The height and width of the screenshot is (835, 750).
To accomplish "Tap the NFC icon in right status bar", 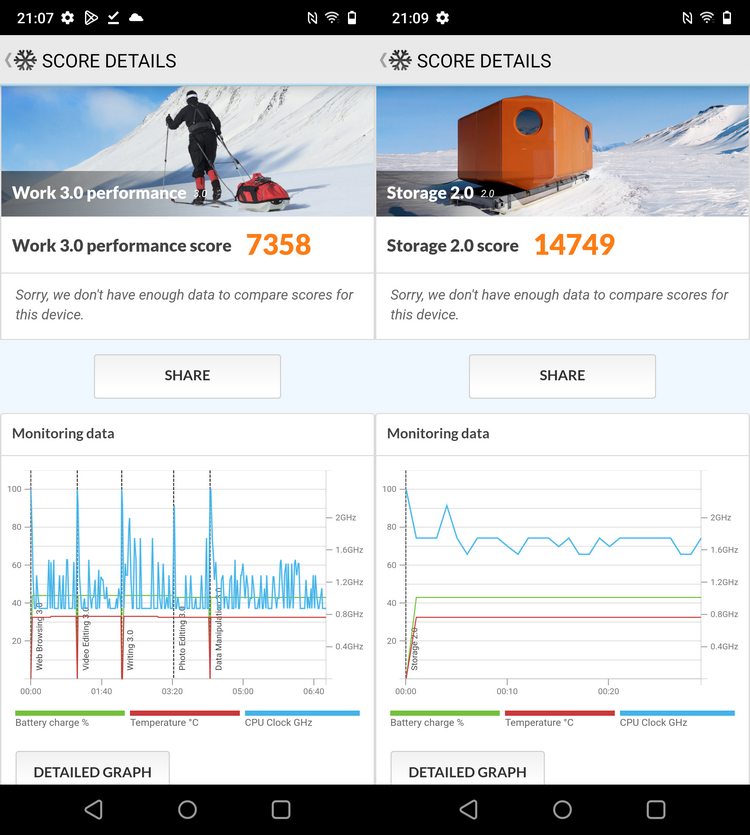I will (687, 18).
